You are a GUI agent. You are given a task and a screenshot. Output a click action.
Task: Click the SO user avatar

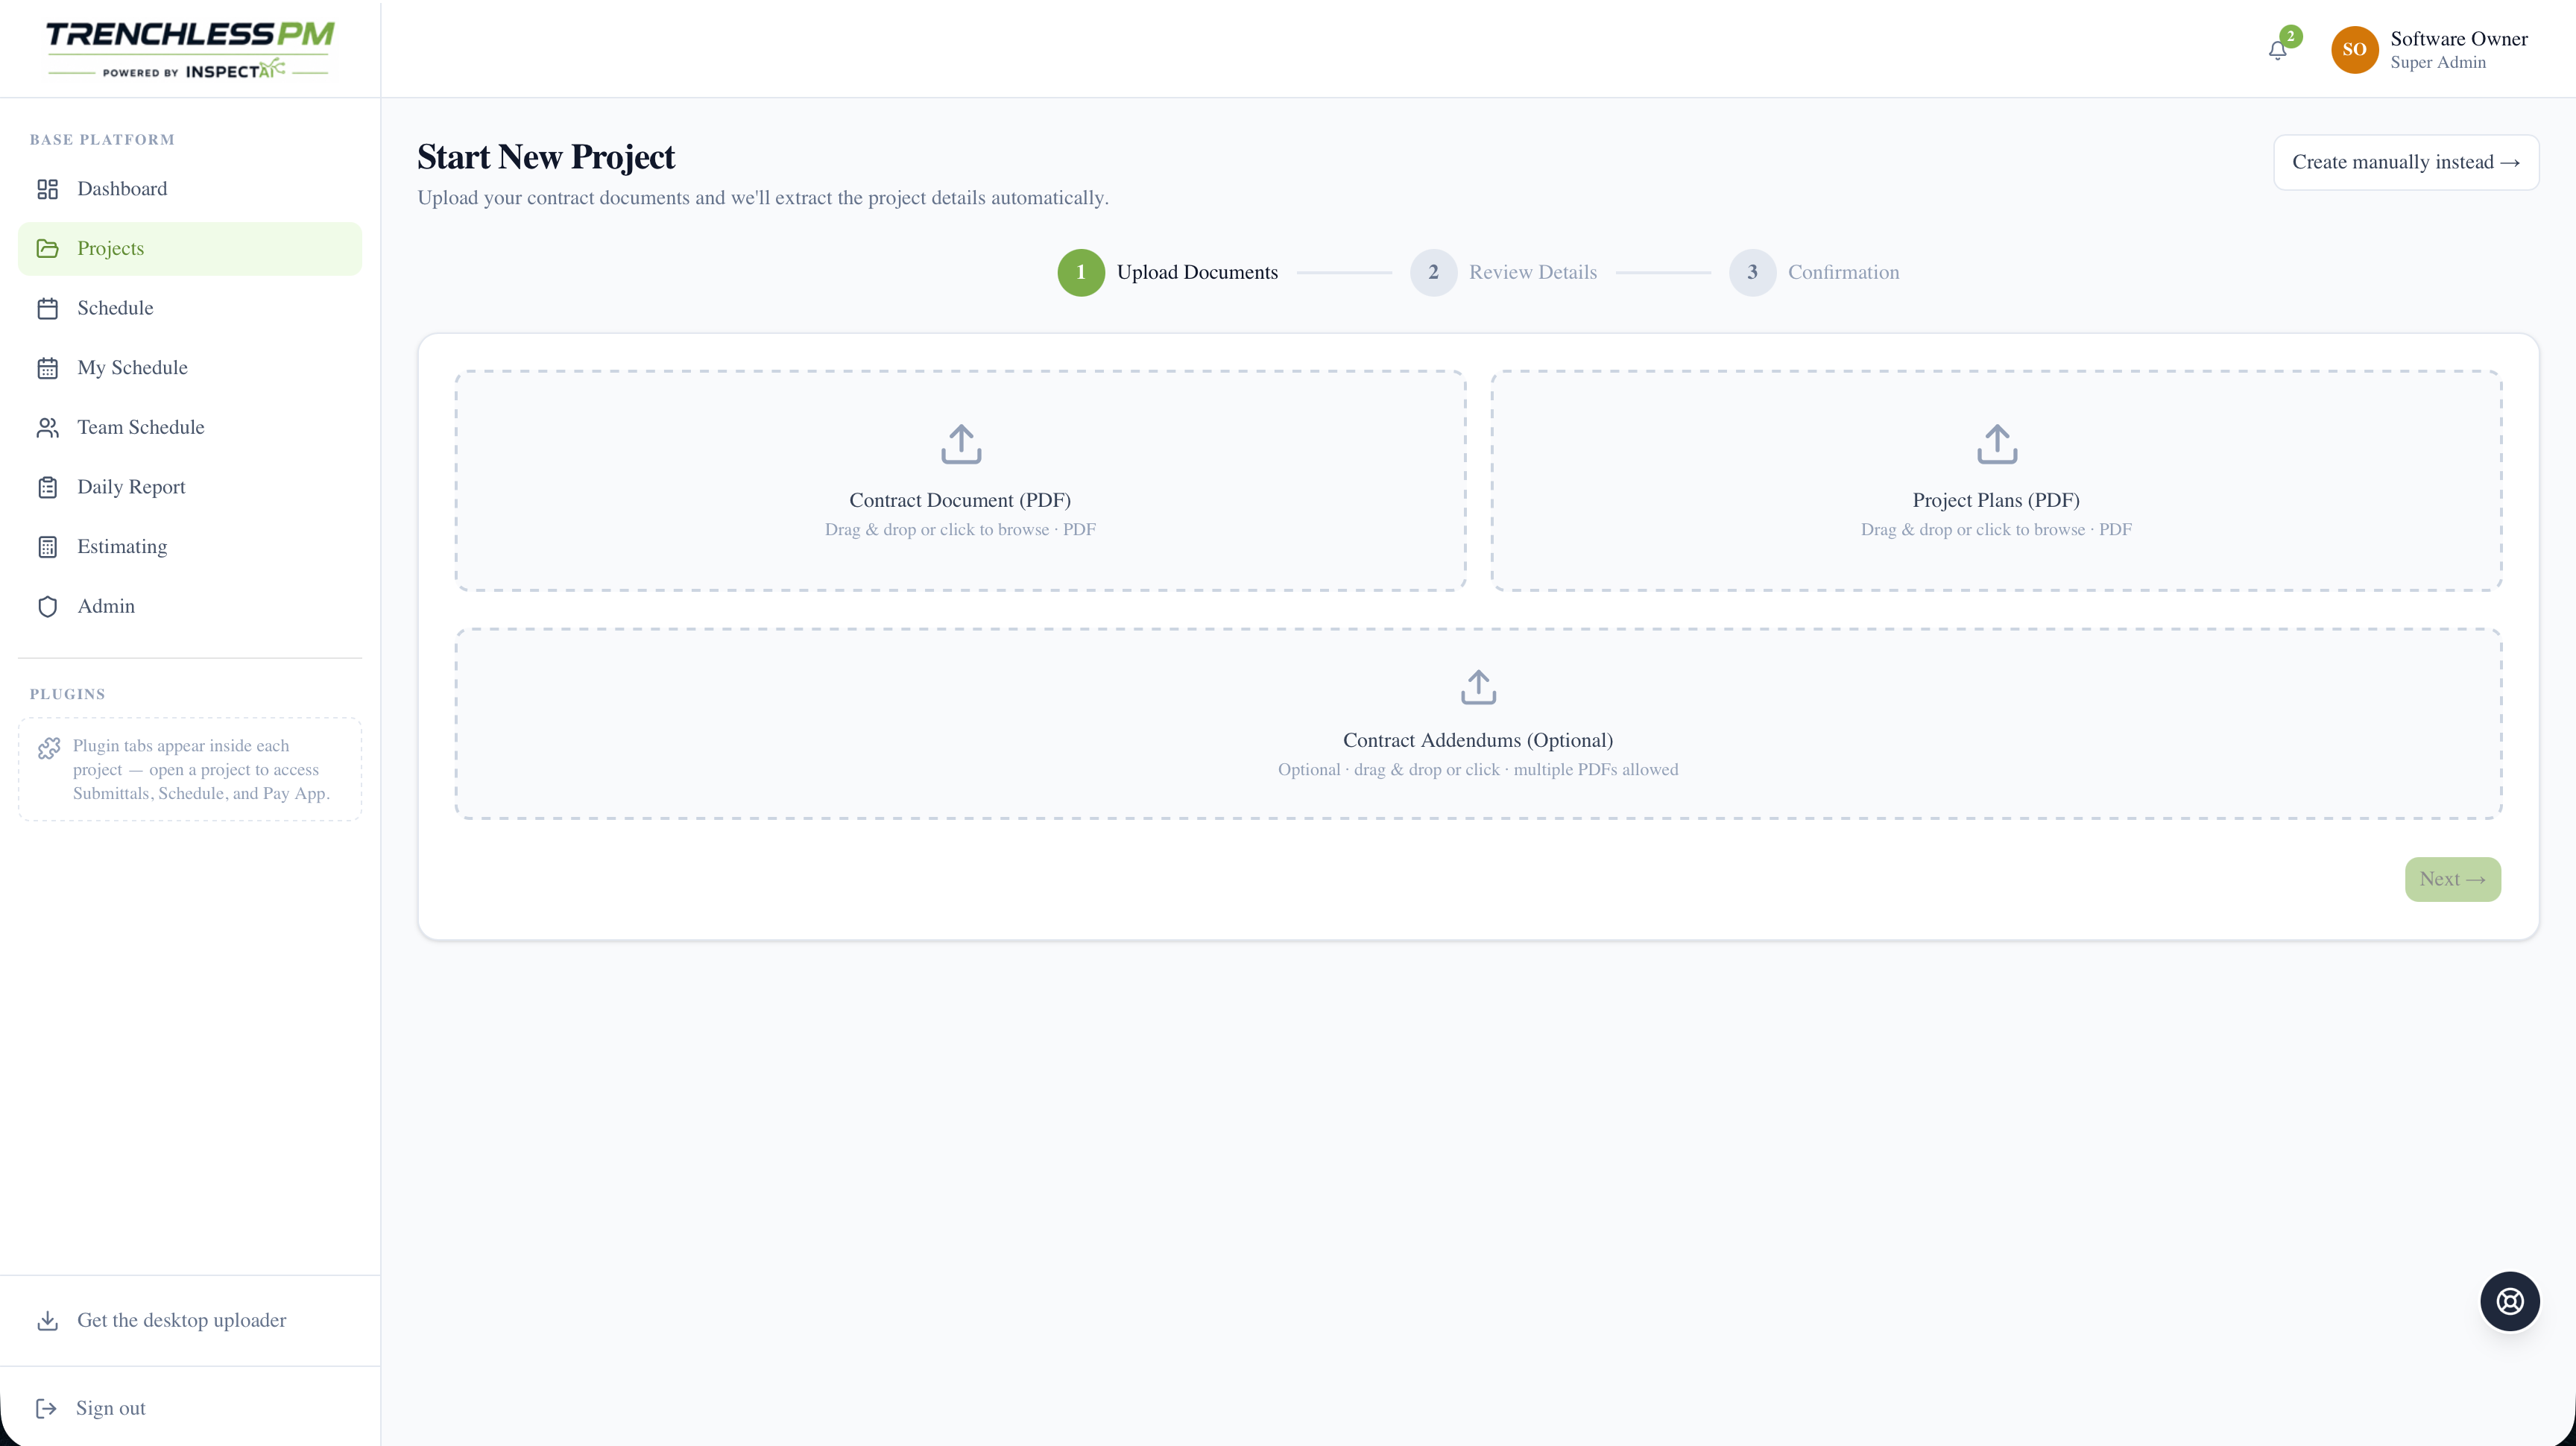[x=2354, y=49]
